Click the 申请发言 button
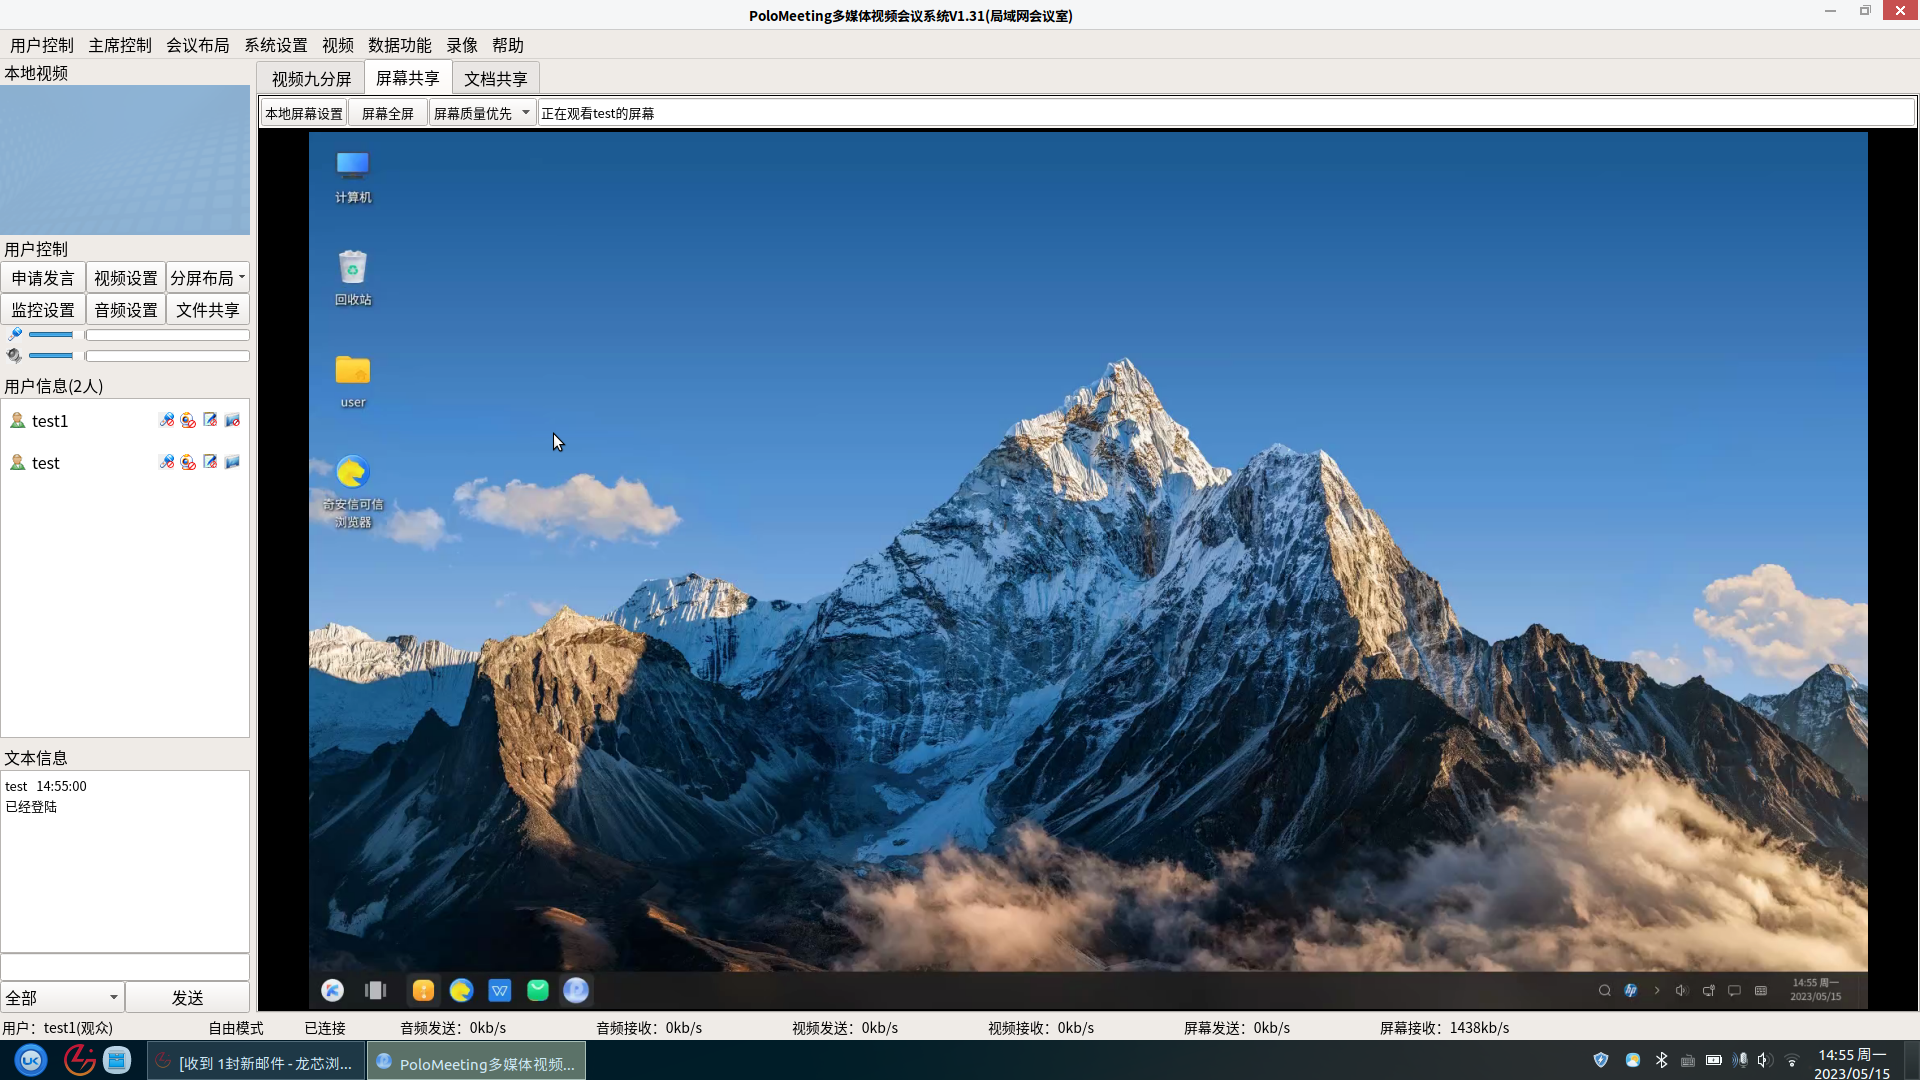This screenshot has height=1080, width=1920. (x=43, y=278)
